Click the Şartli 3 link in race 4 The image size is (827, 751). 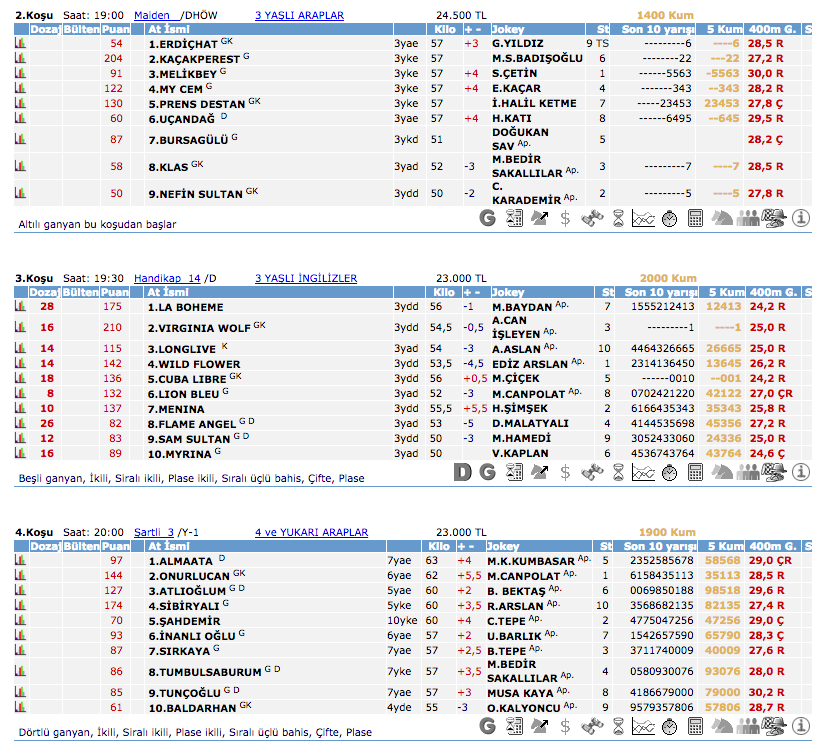coord(154,533)
